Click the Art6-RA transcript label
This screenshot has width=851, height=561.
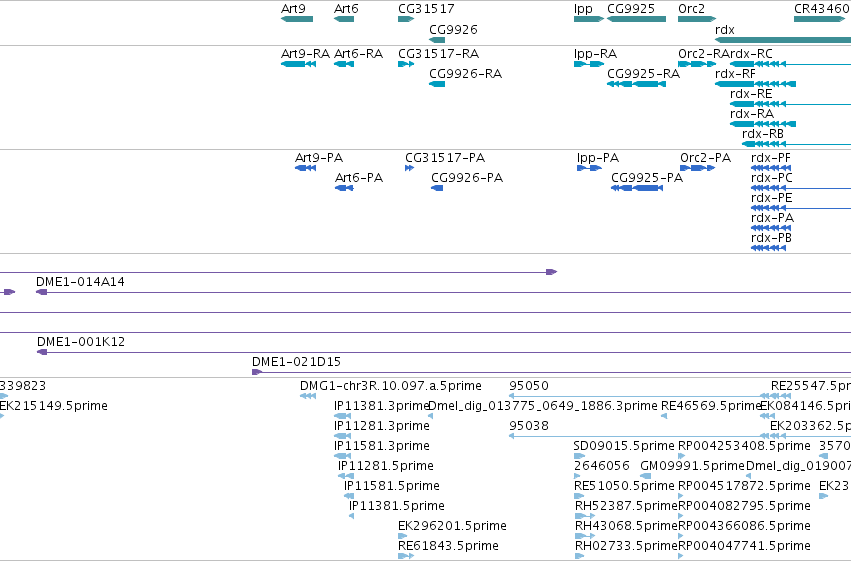[358, 54]
